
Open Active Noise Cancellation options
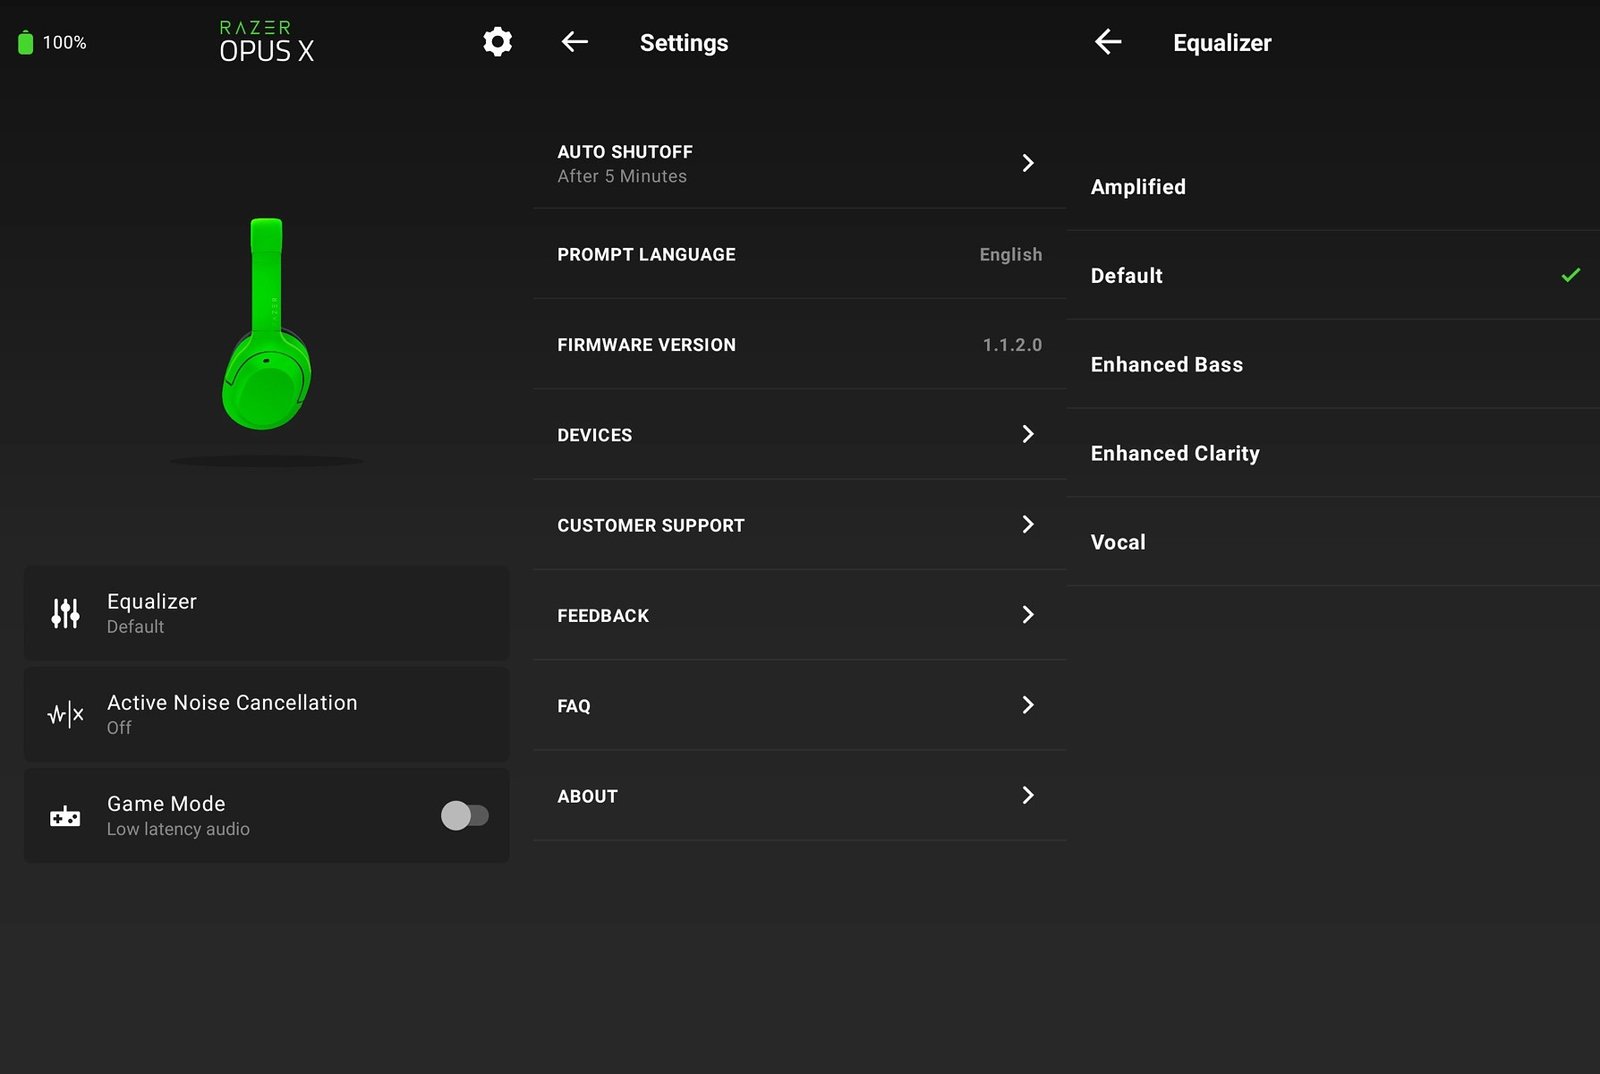(x=266, y=714)
